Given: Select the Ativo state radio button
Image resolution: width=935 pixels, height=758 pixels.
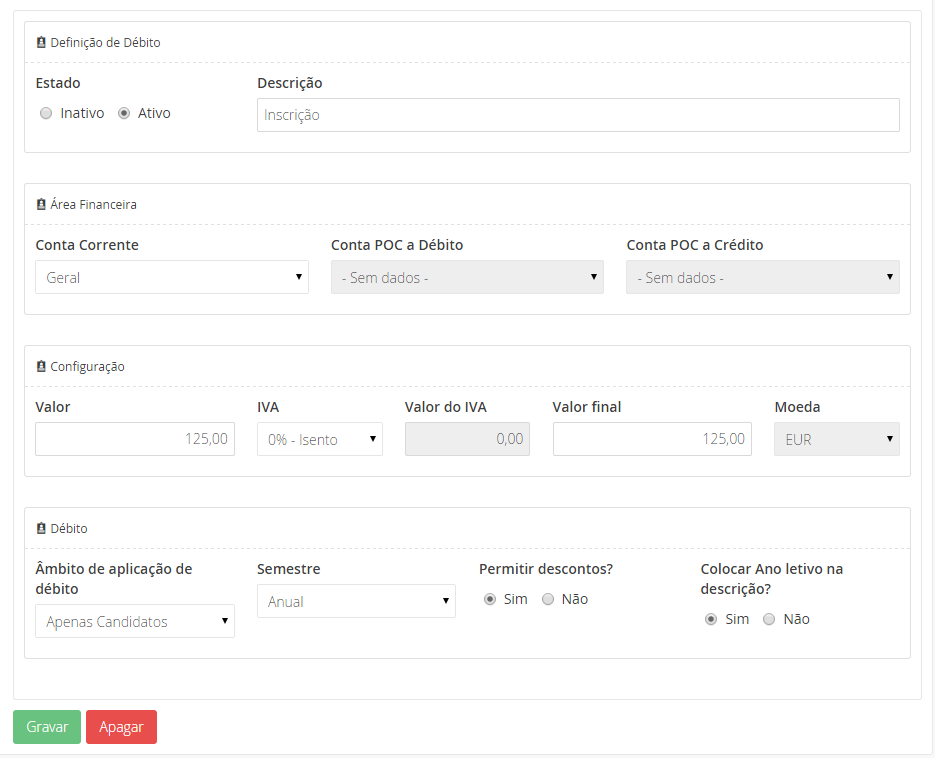Looking at the screenshot, I should pos(124,114).
